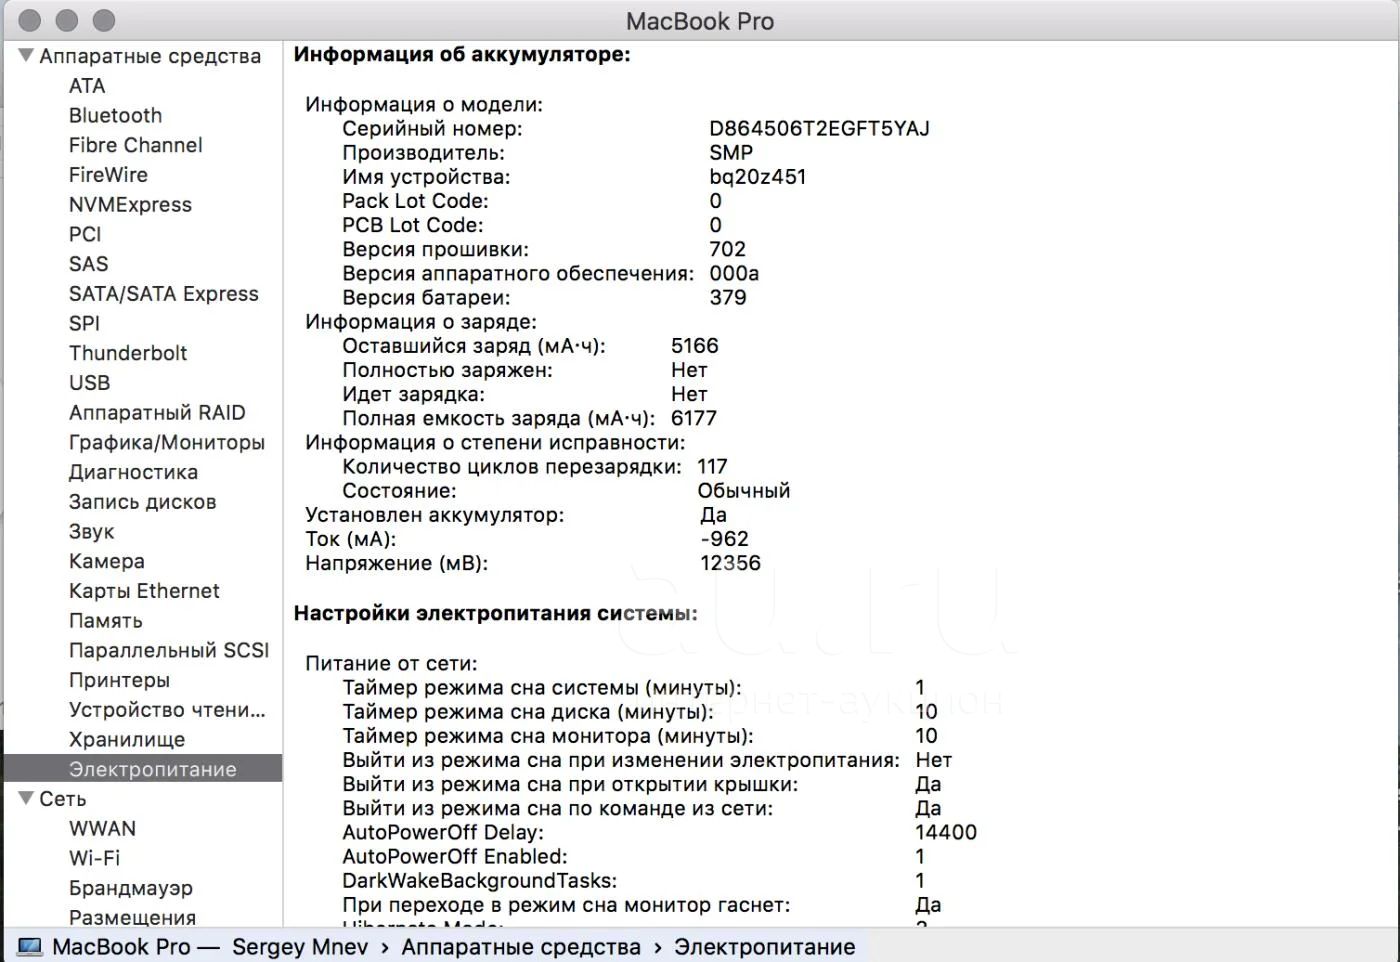Open Аппаратный RAID entry
Image resolution: width=1400 pixels, height=962 pixels.
157,412
